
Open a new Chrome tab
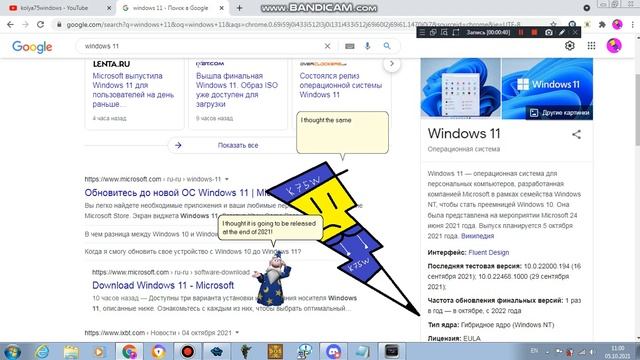[x=240, y=8]
